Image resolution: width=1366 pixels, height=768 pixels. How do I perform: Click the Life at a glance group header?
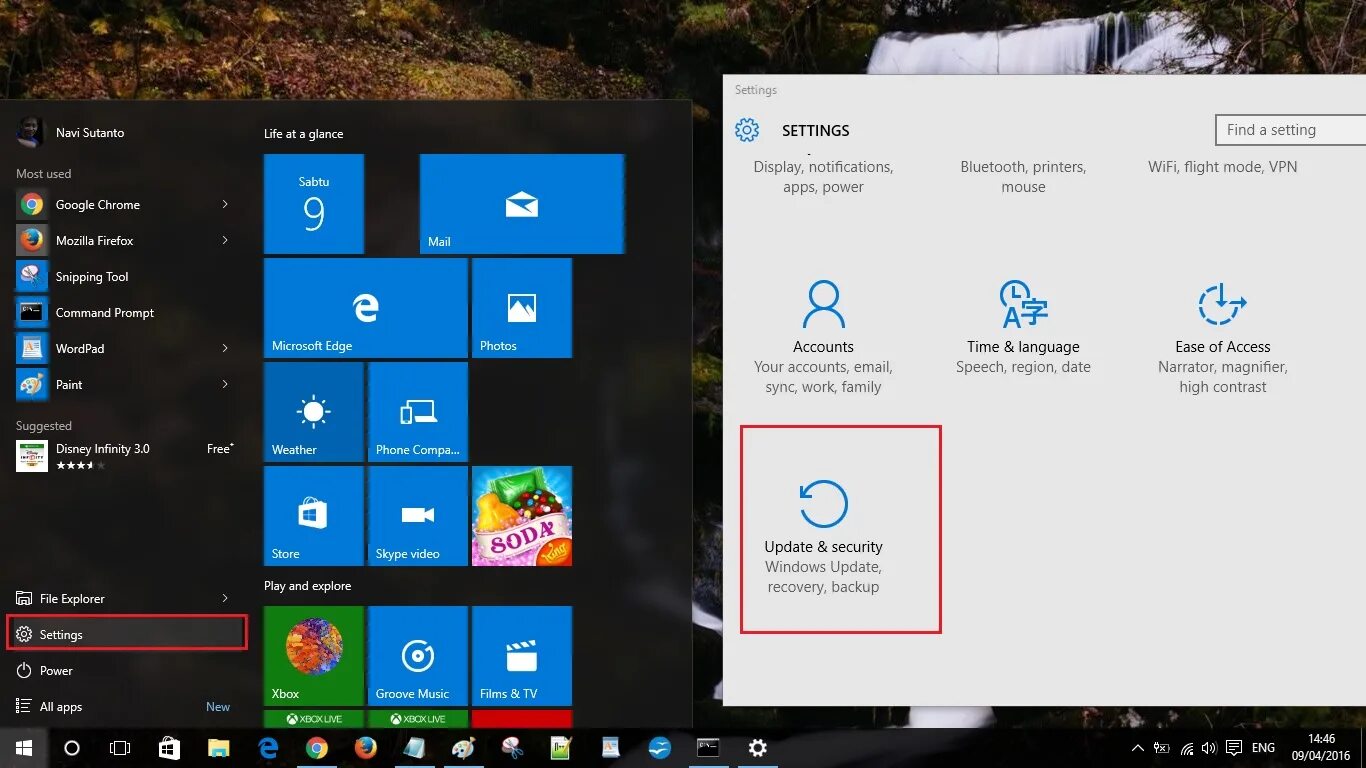(x=303, y=134)
